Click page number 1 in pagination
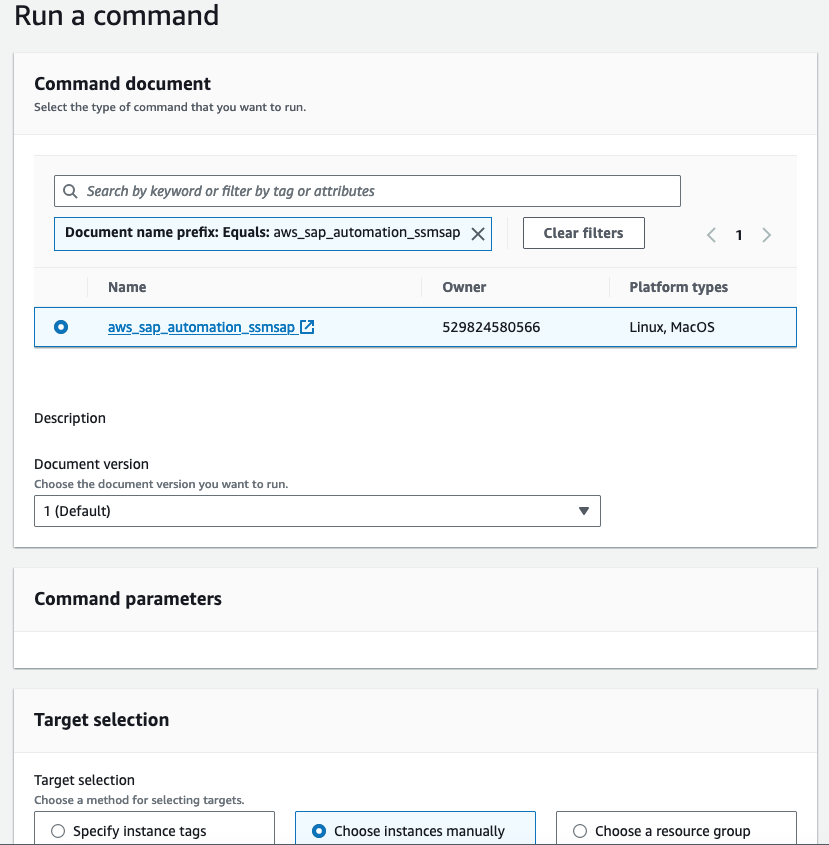 click(739, 235)
